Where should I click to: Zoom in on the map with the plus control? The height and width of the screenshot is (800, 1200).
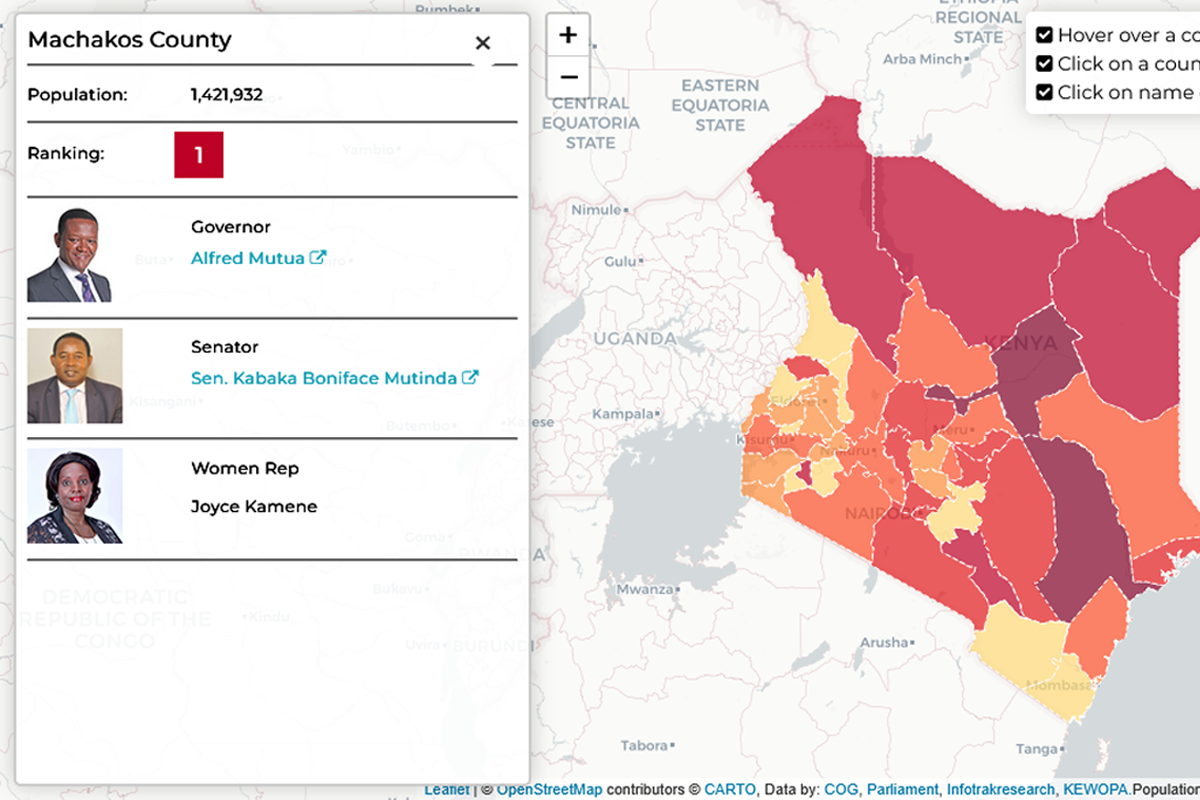(x=568, y=34)
